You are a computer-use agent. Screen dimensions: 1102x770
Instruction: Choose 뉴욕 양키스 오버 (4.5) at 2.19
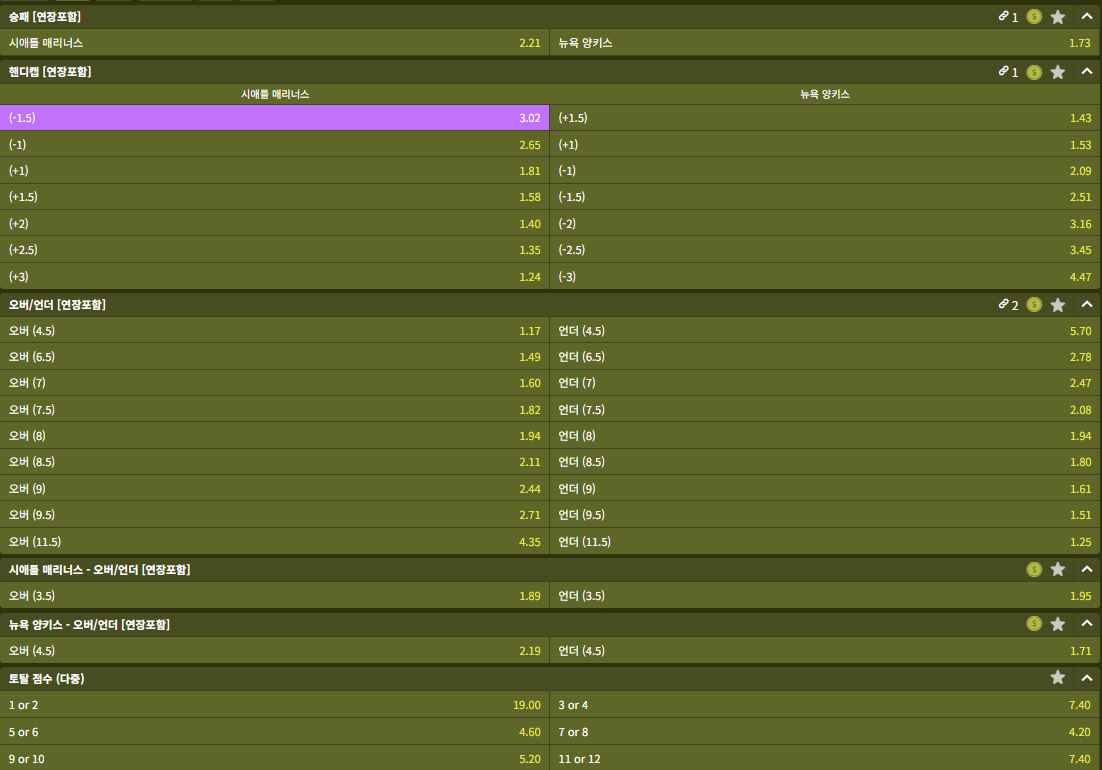(x=274, y=650)
